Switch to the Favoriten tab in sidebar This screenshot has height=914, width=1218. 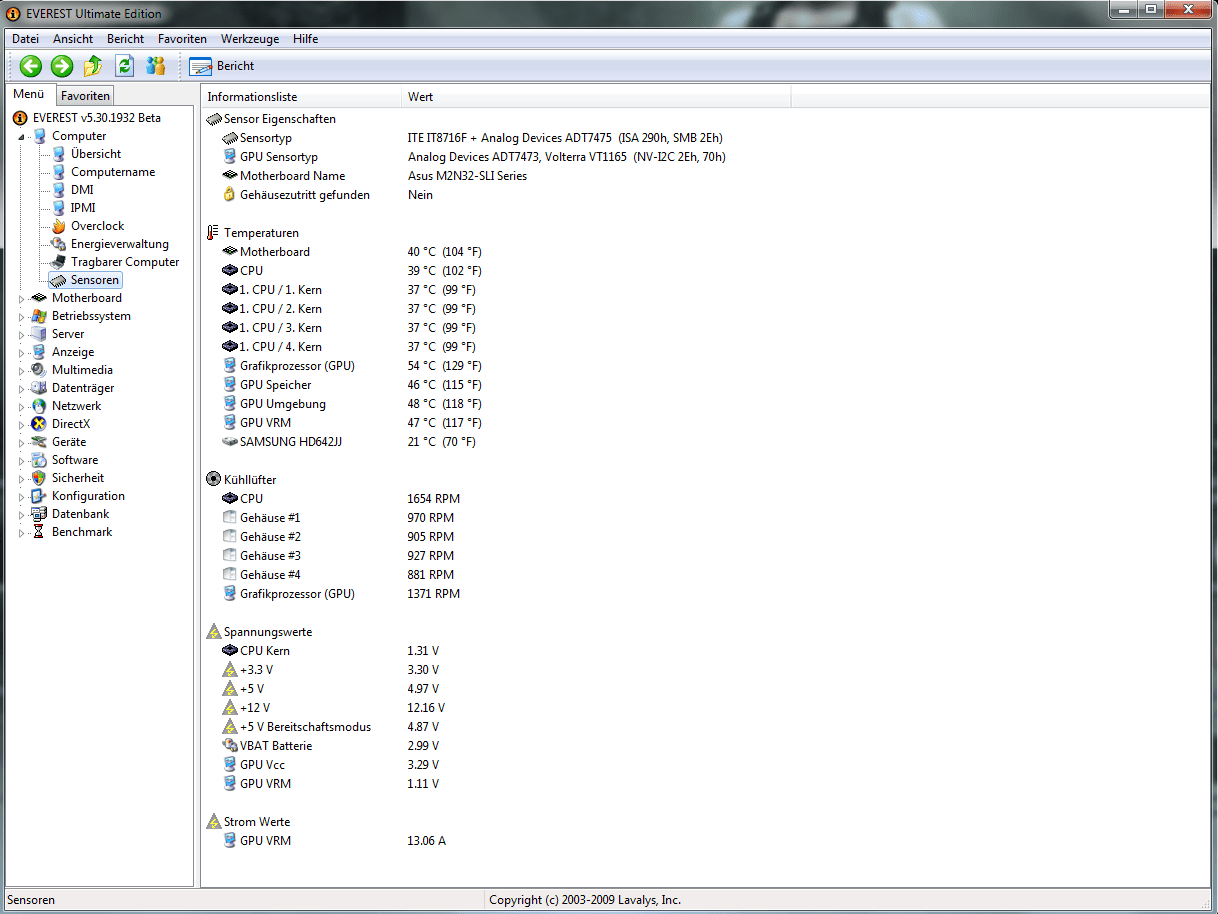(x=85, y=96)
